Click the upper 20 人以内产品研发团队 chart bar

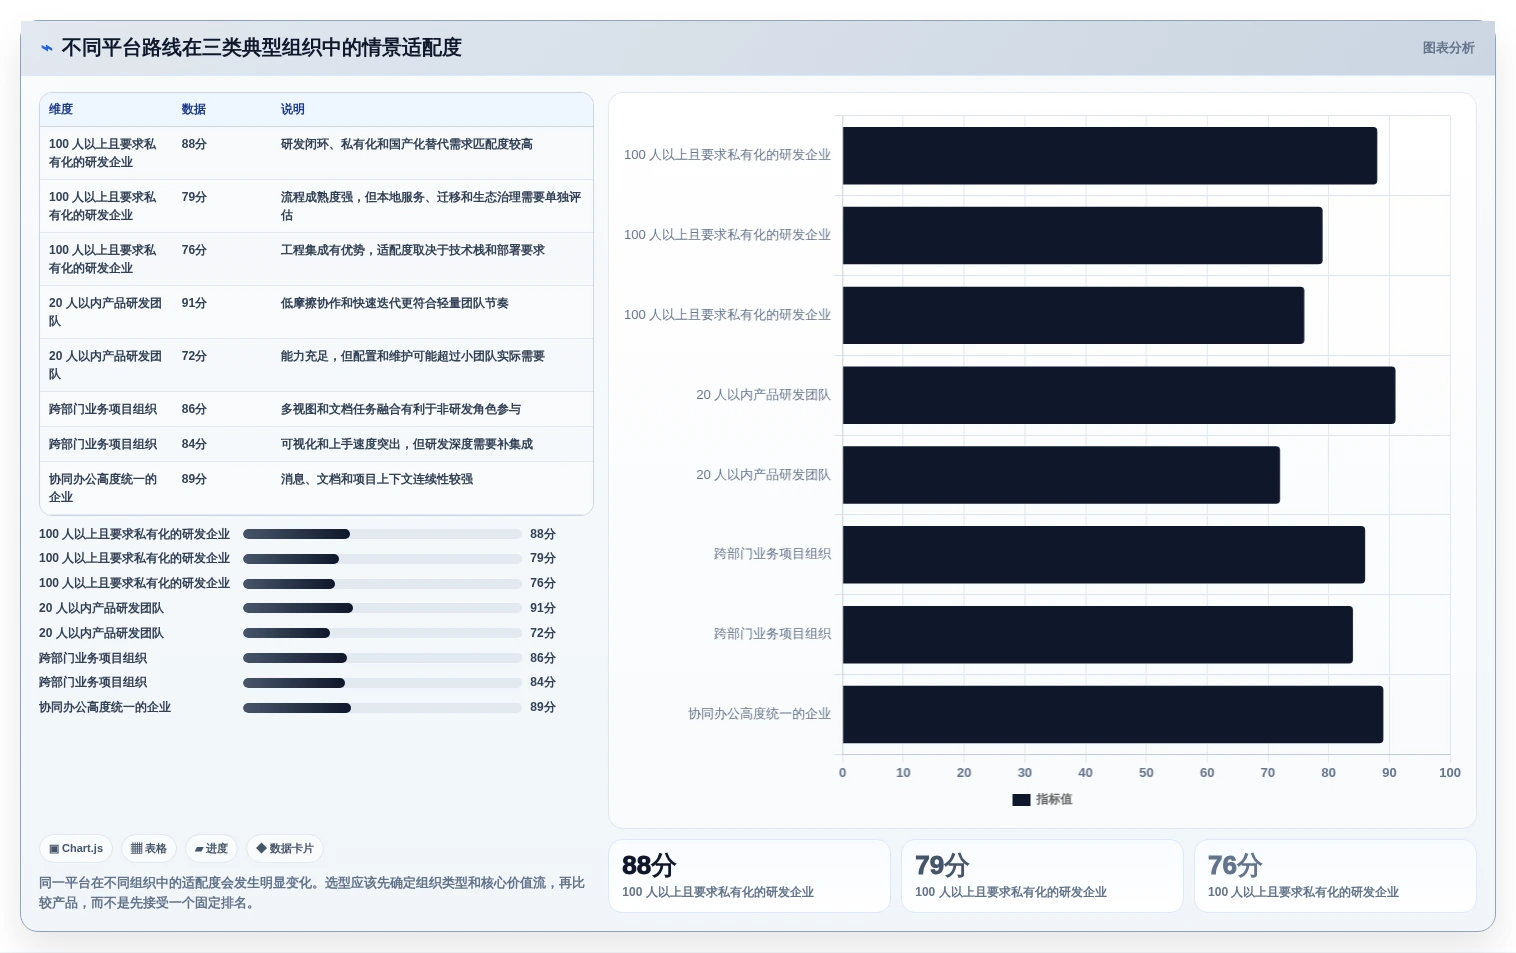click(x=1119, y=395)
